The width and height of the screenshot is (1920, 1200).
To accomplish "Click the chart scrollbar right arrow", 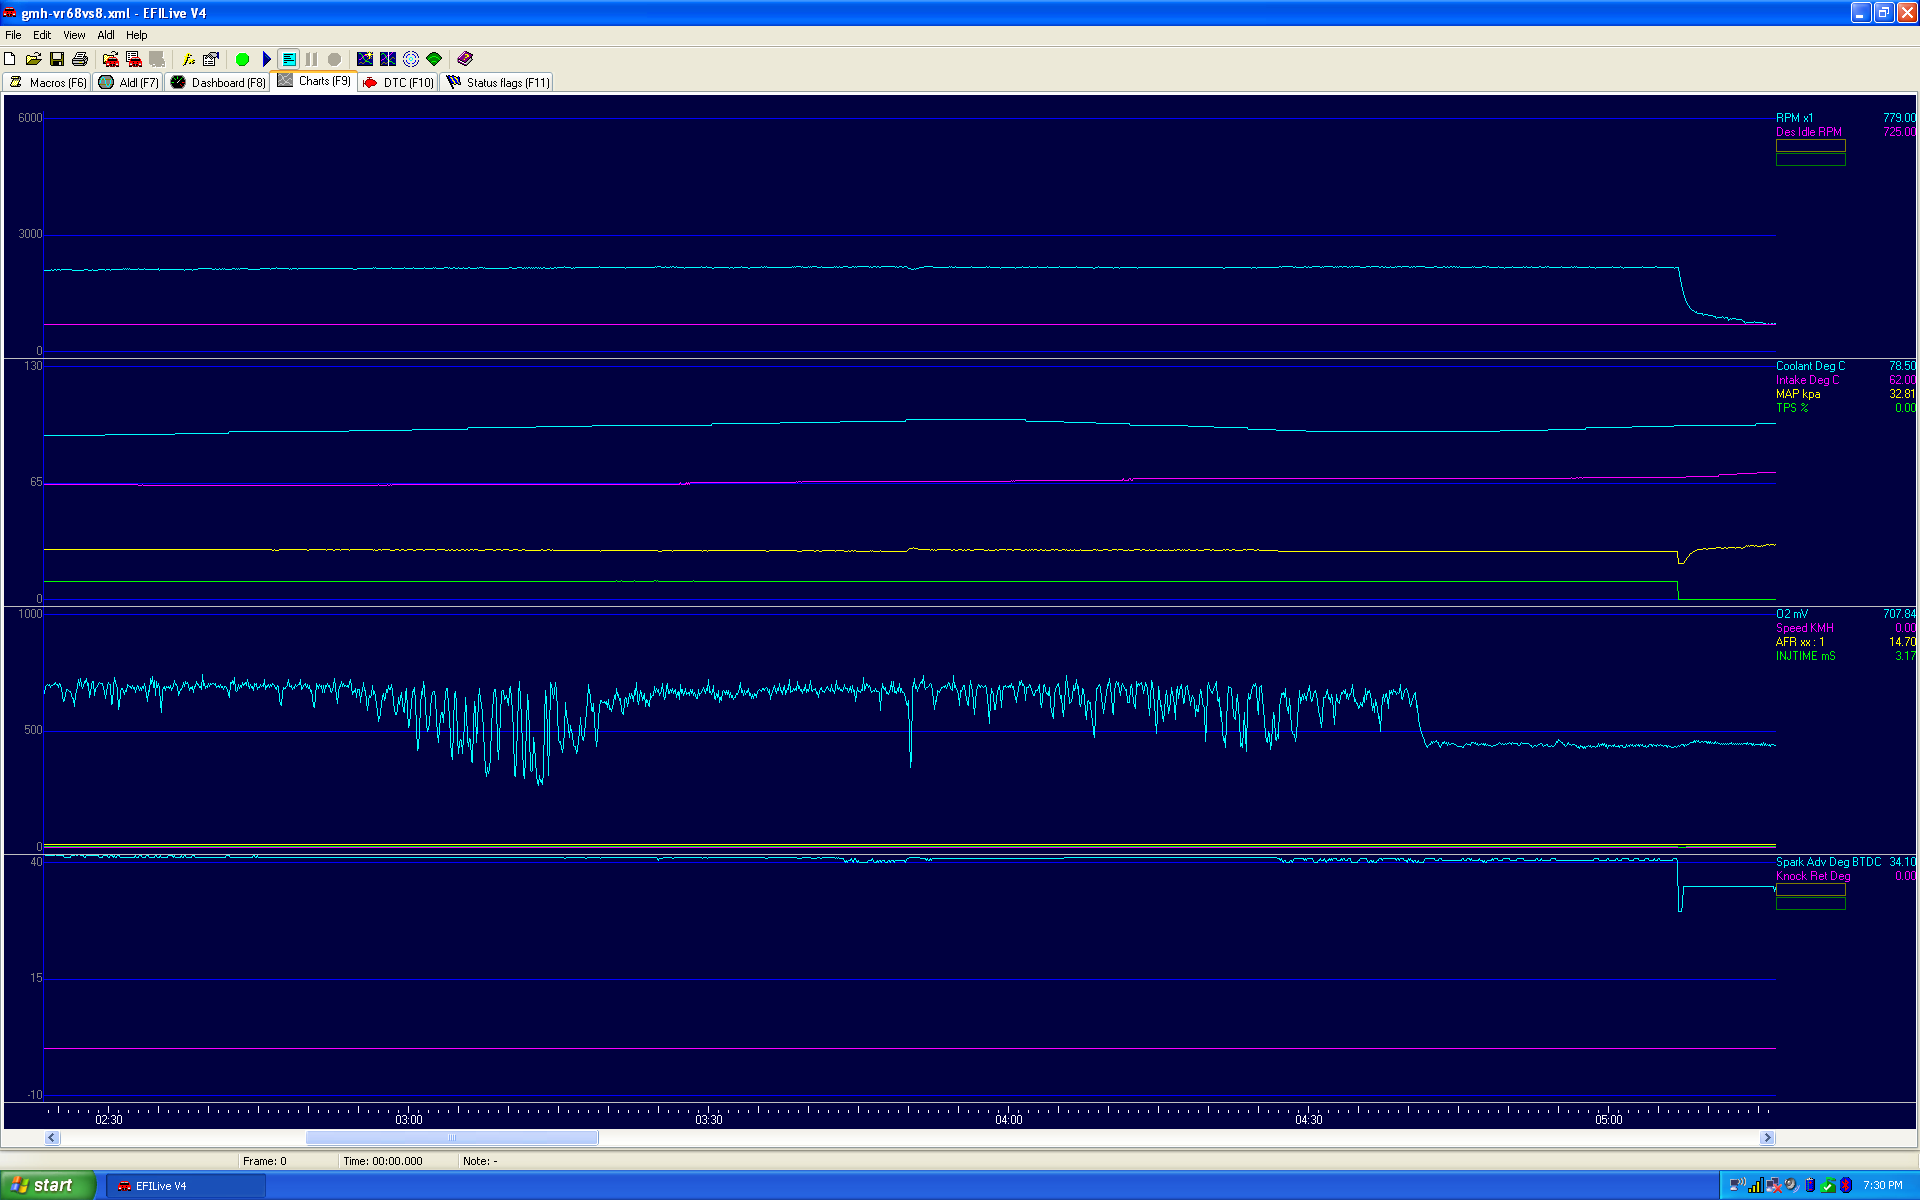I will point(1767,1137).
